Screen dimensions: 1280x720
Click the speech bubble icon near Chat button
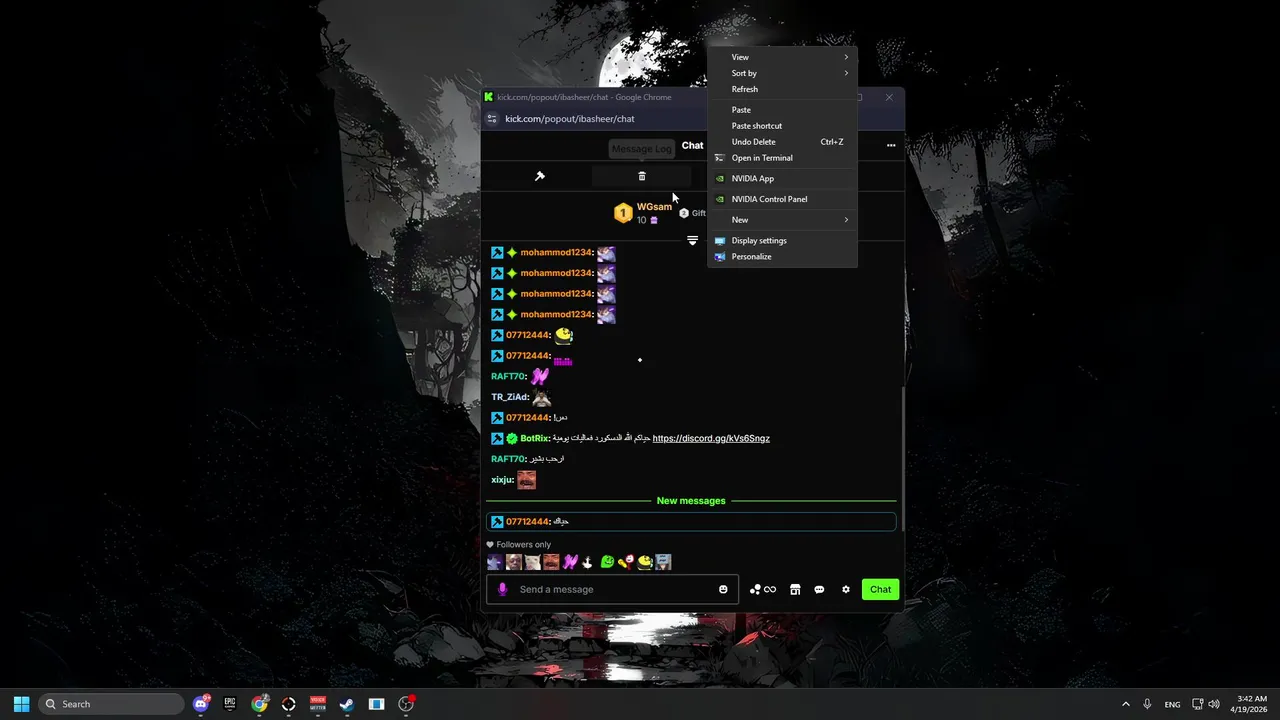pos(819,589)
